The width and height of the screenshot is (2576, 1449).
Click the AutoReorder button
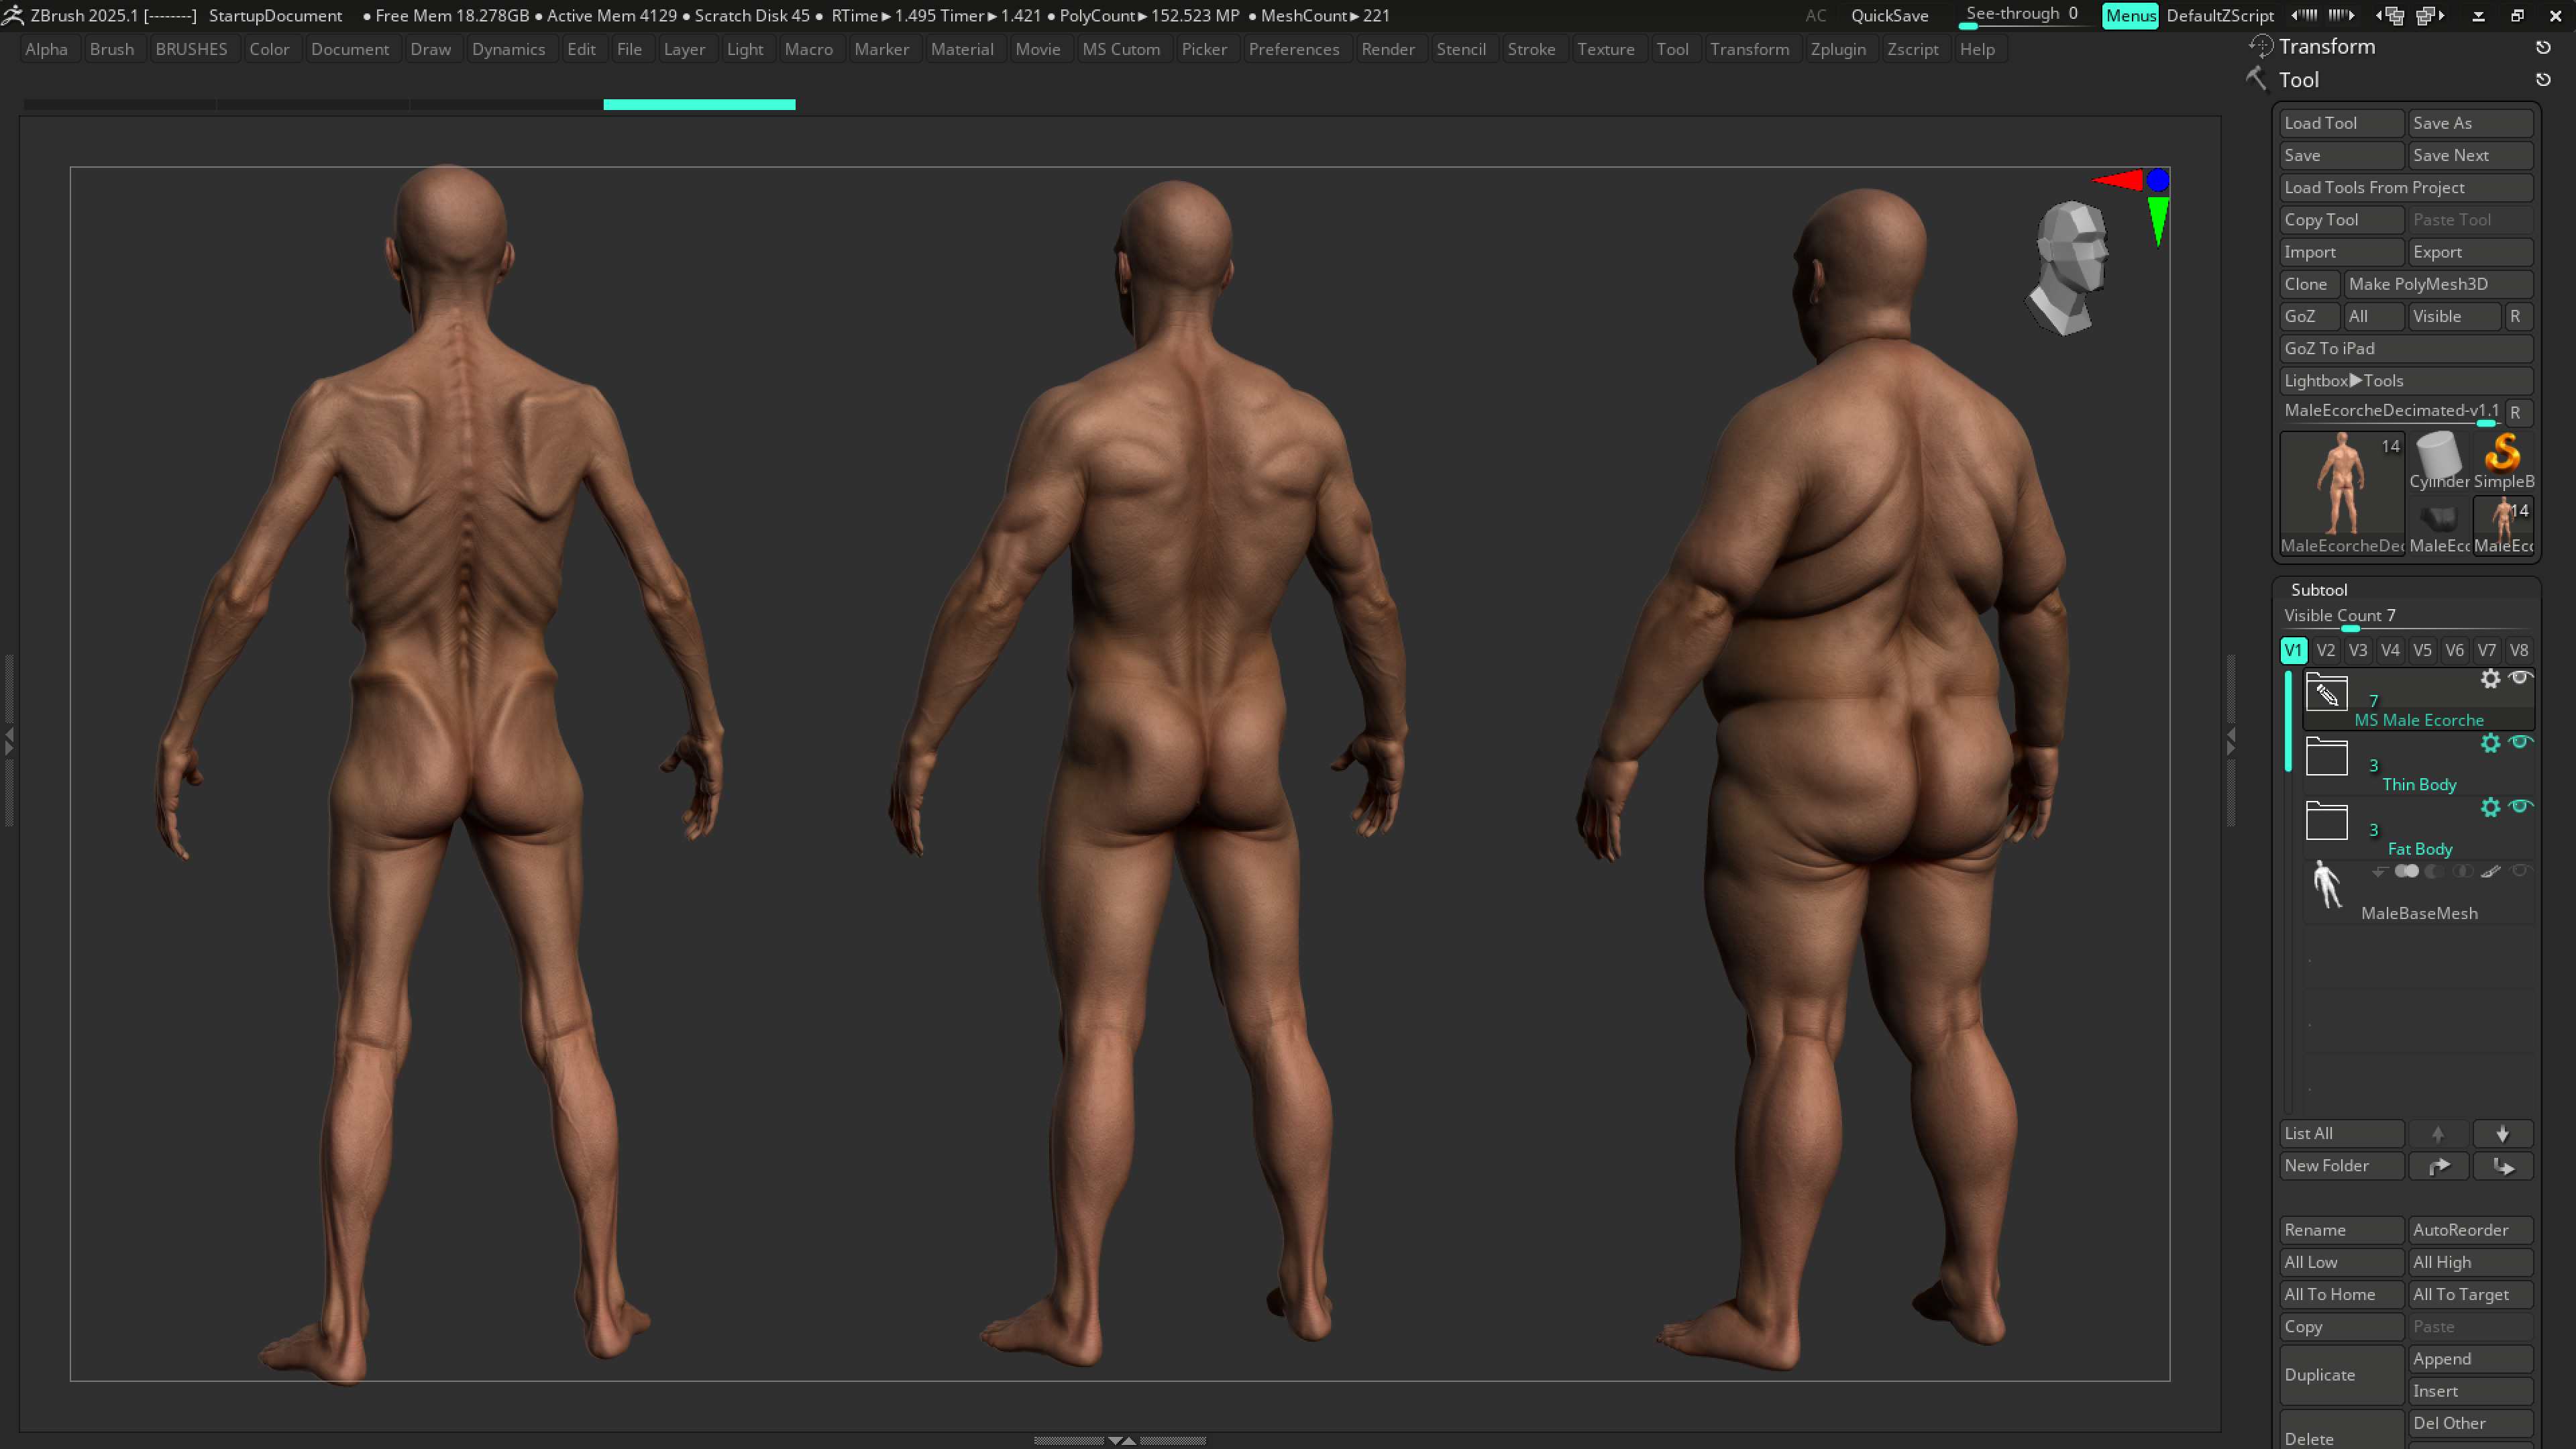tap(2470, 1230)
